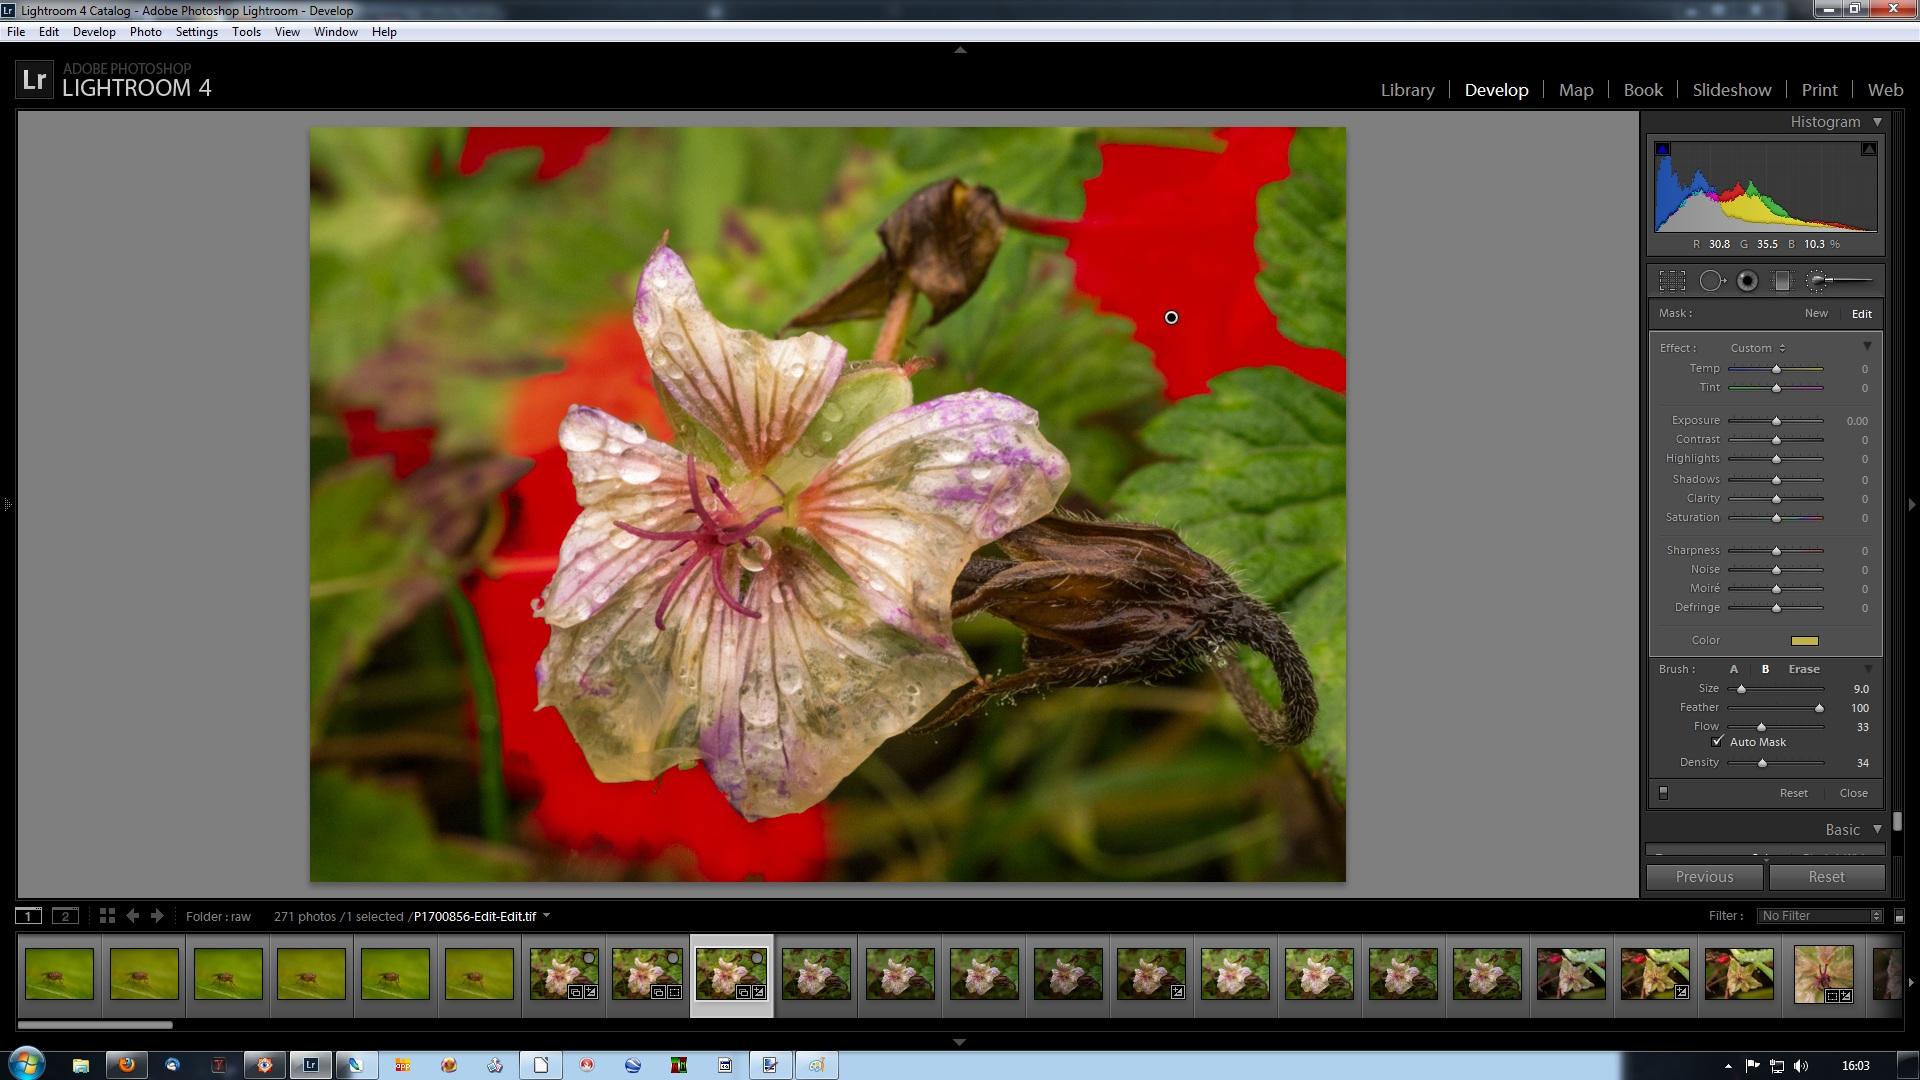Collapse the Histogram panel

(1877, 122)
